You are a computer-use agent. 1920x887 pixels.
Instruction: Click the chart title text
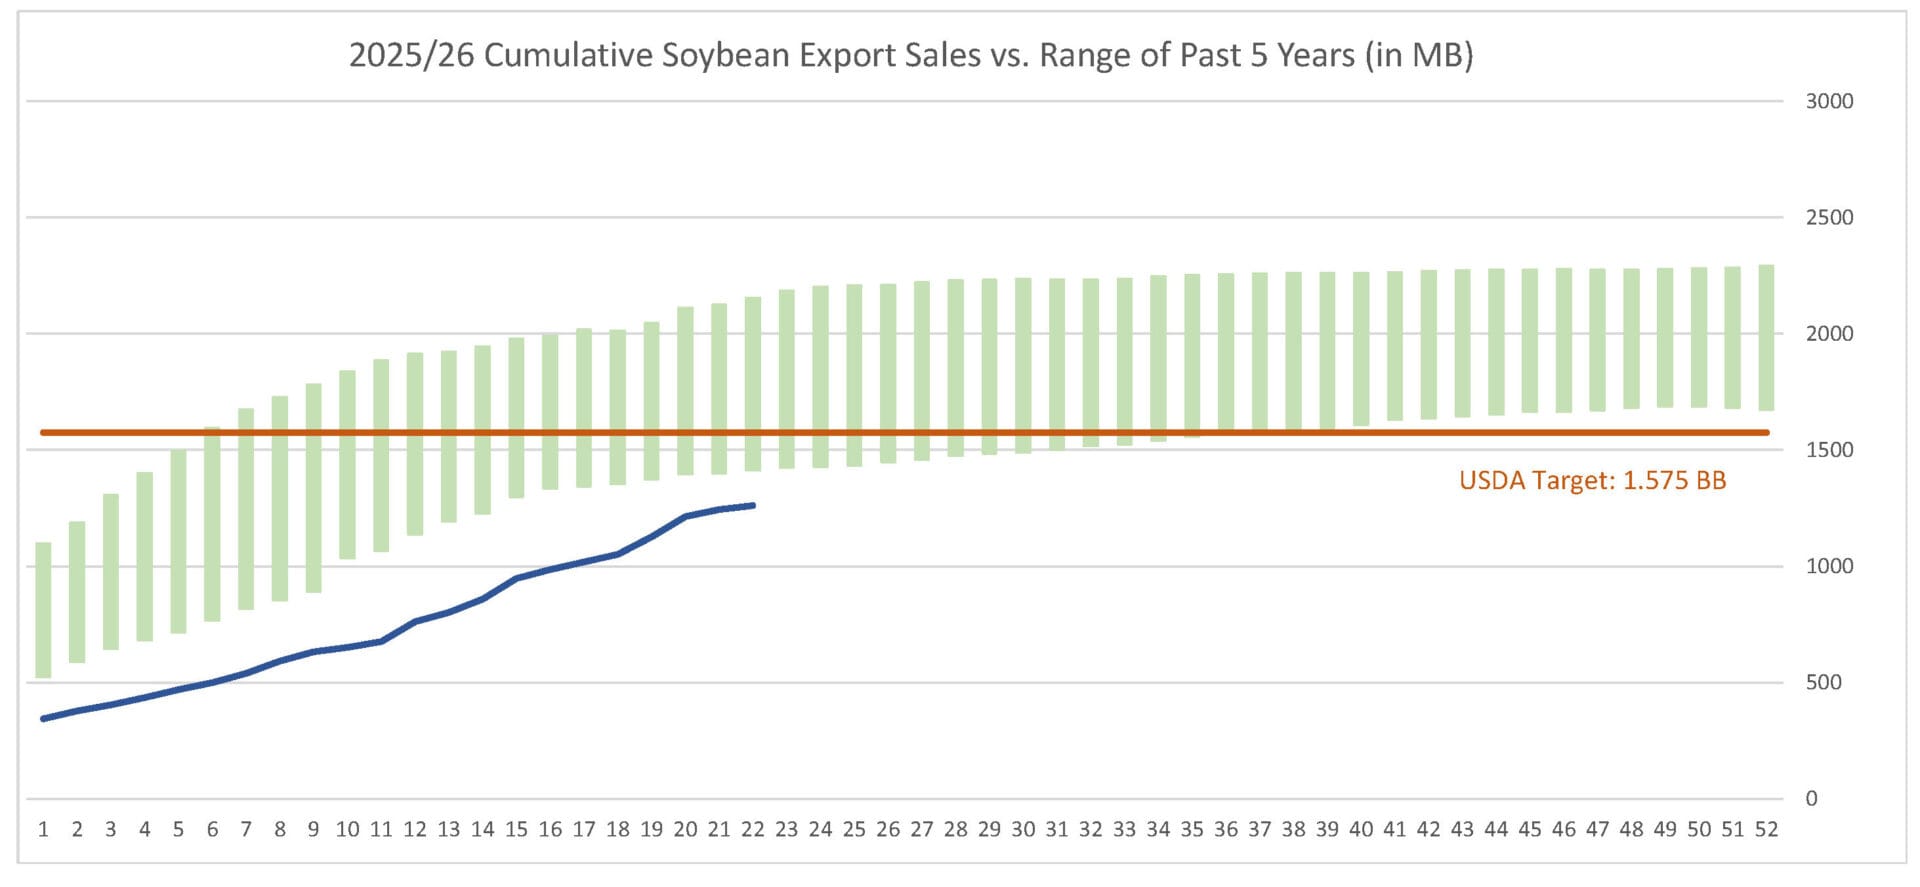click(x=910, y=55)
